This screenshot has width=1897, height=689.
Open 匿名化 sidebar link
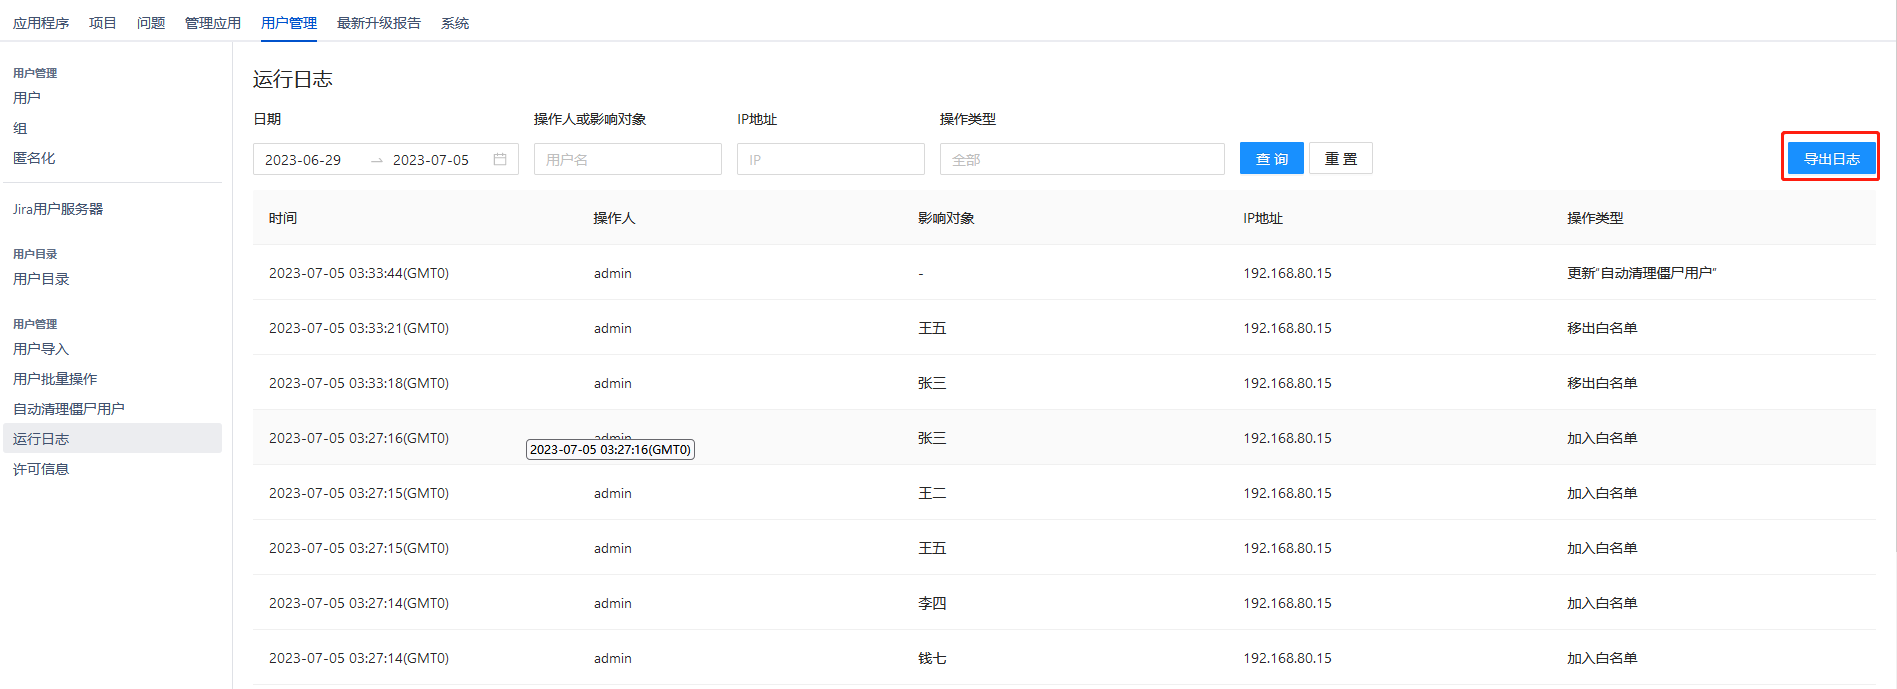pos(34,158)
